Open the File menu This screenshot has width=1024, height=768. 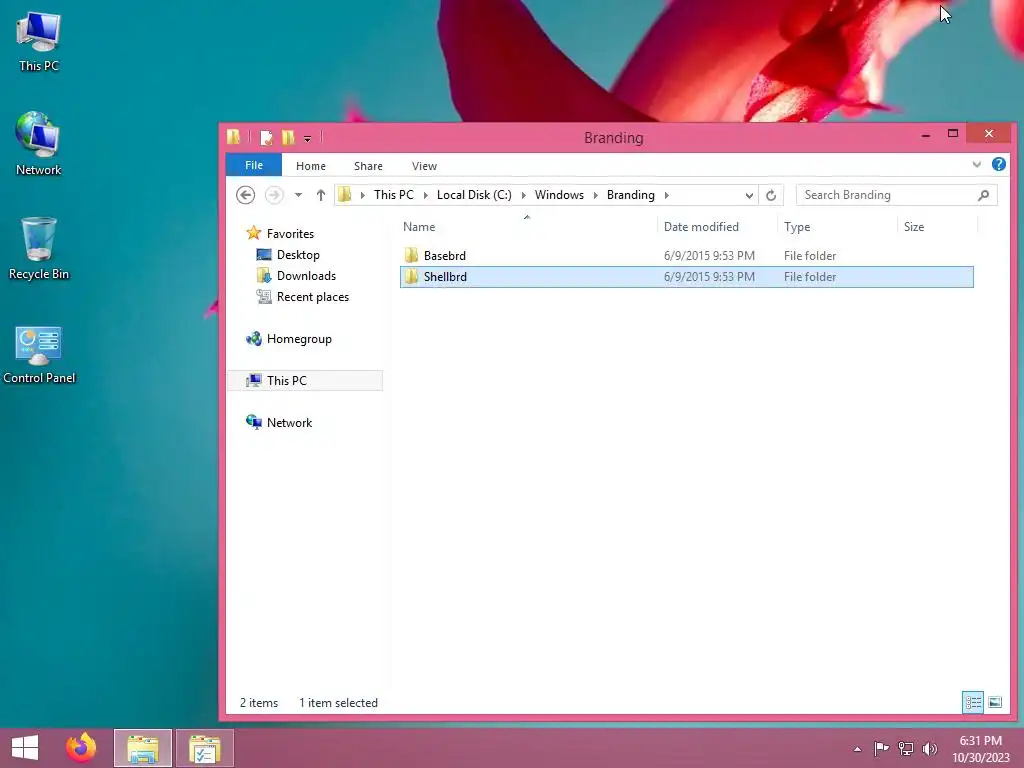tap(254, 165)
